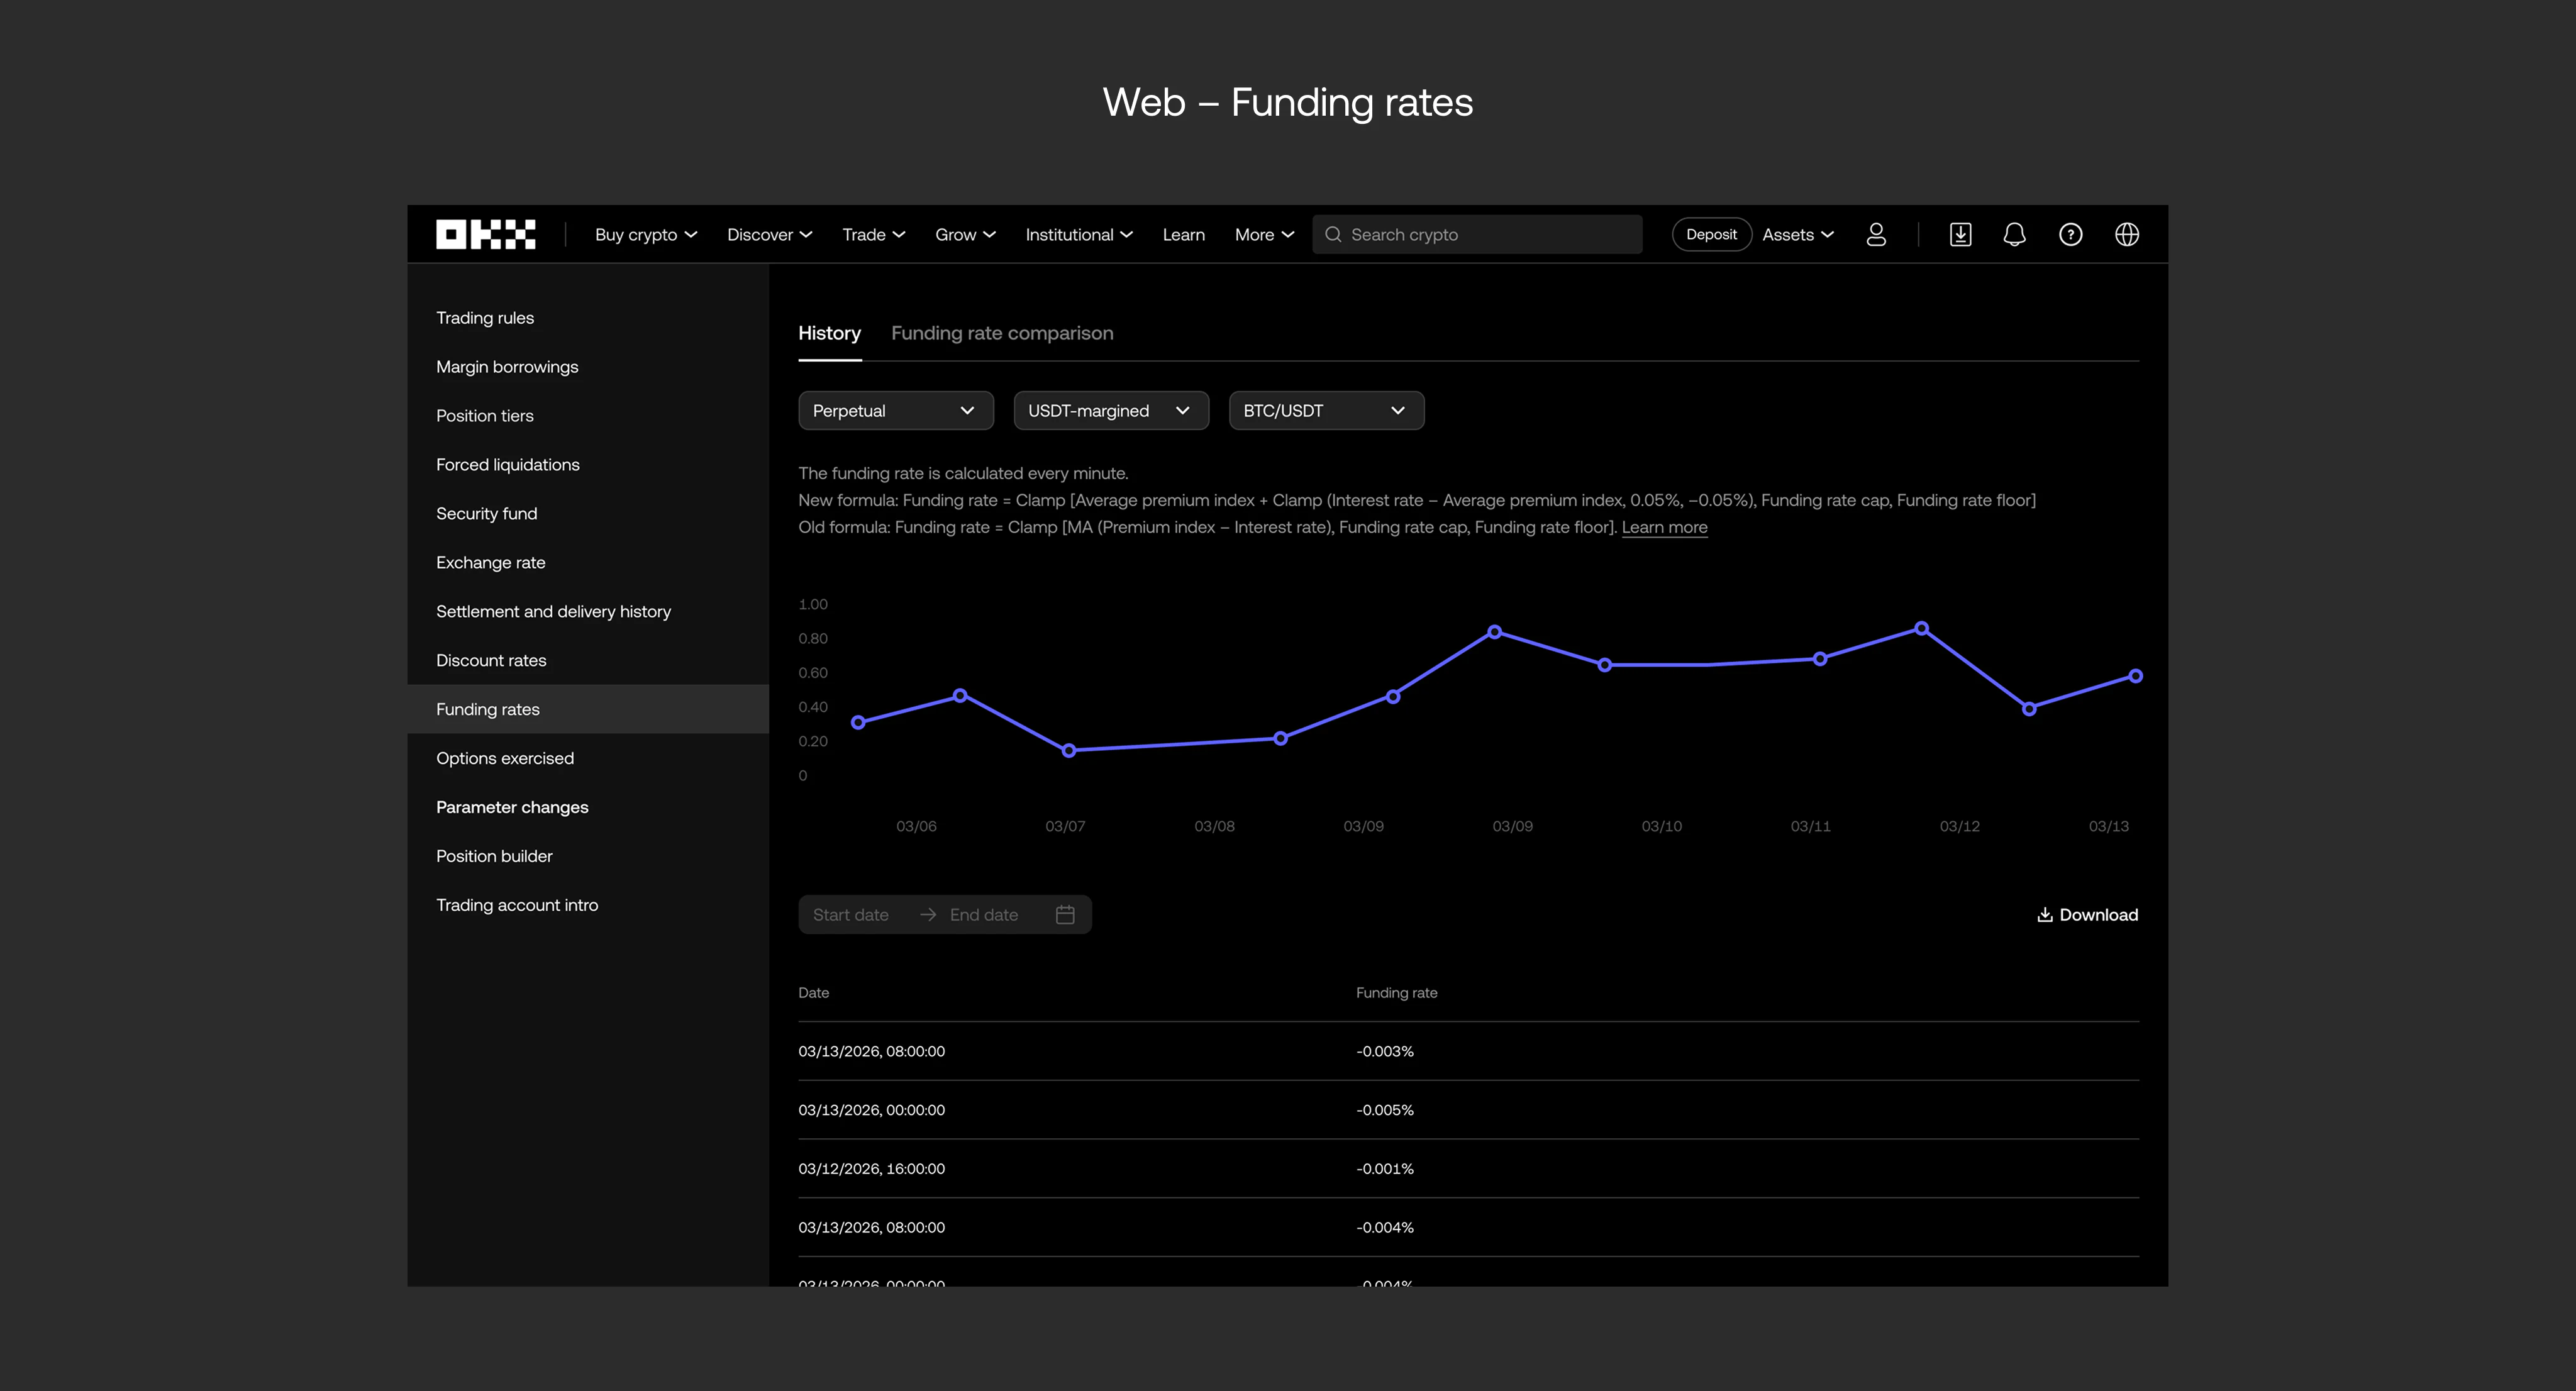Viewport: 2576px width, 1391px height.
Task: Expand the More menu
Action: click(1264, 234)
